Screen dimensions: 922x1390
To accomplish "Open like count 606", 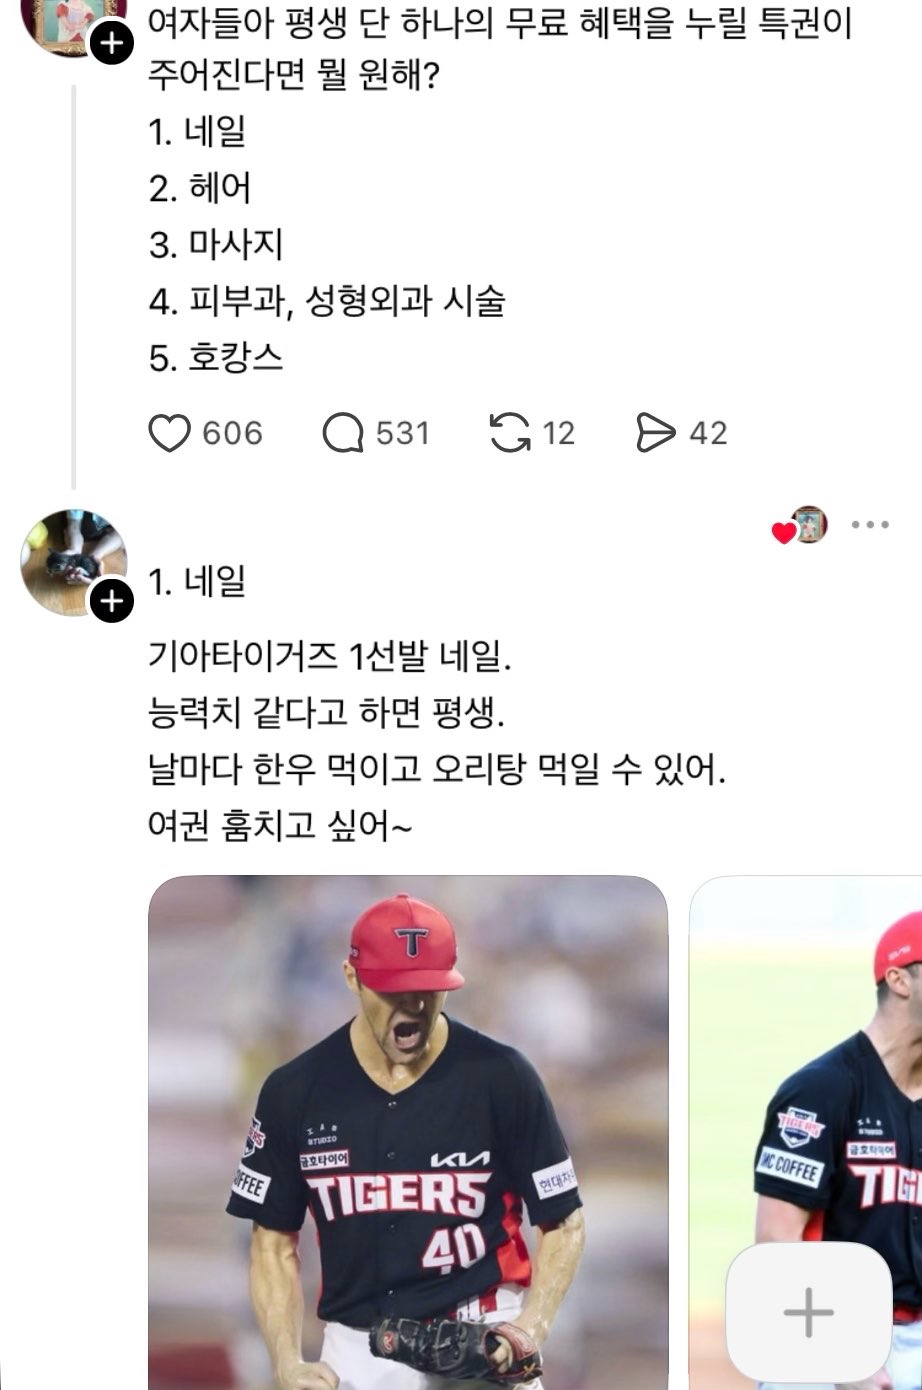I will coord(232,433).
